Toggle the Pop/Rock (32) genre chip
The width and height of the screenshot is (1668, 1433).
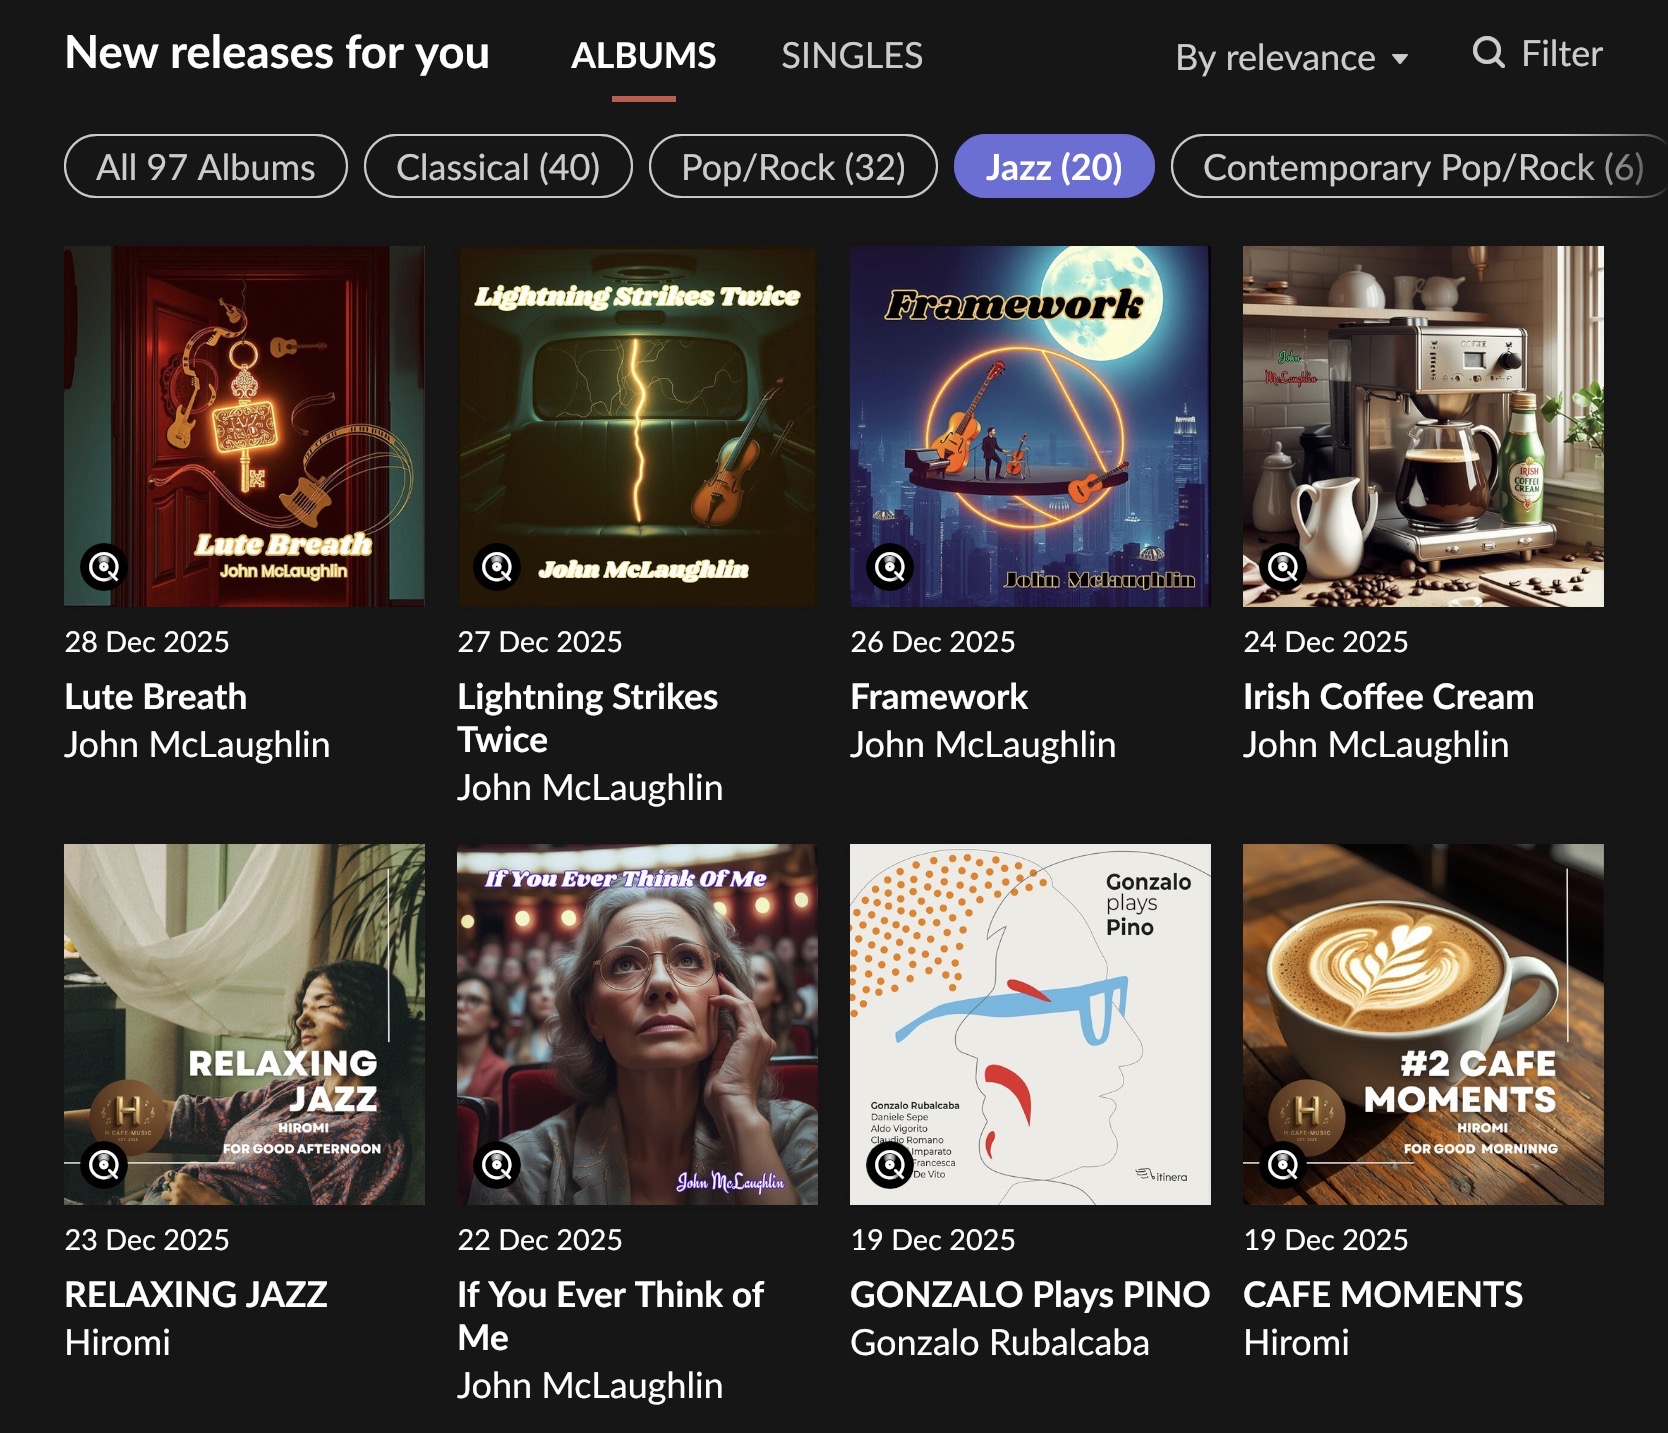[x=793, y=167]
